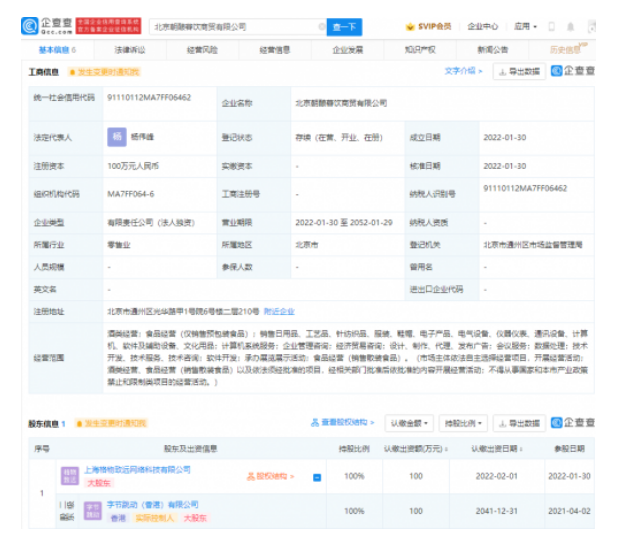Click the purple 杨 avatar of legal representative
Viewport: 626px width, 552px height.
(117, 137)
